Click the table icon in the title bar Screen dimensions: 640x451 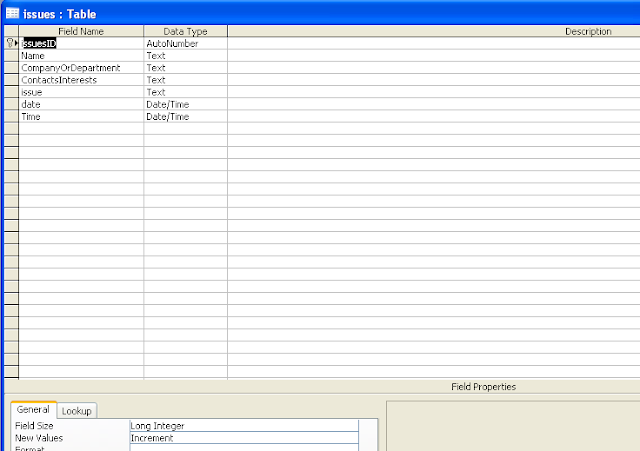point(12,13)
